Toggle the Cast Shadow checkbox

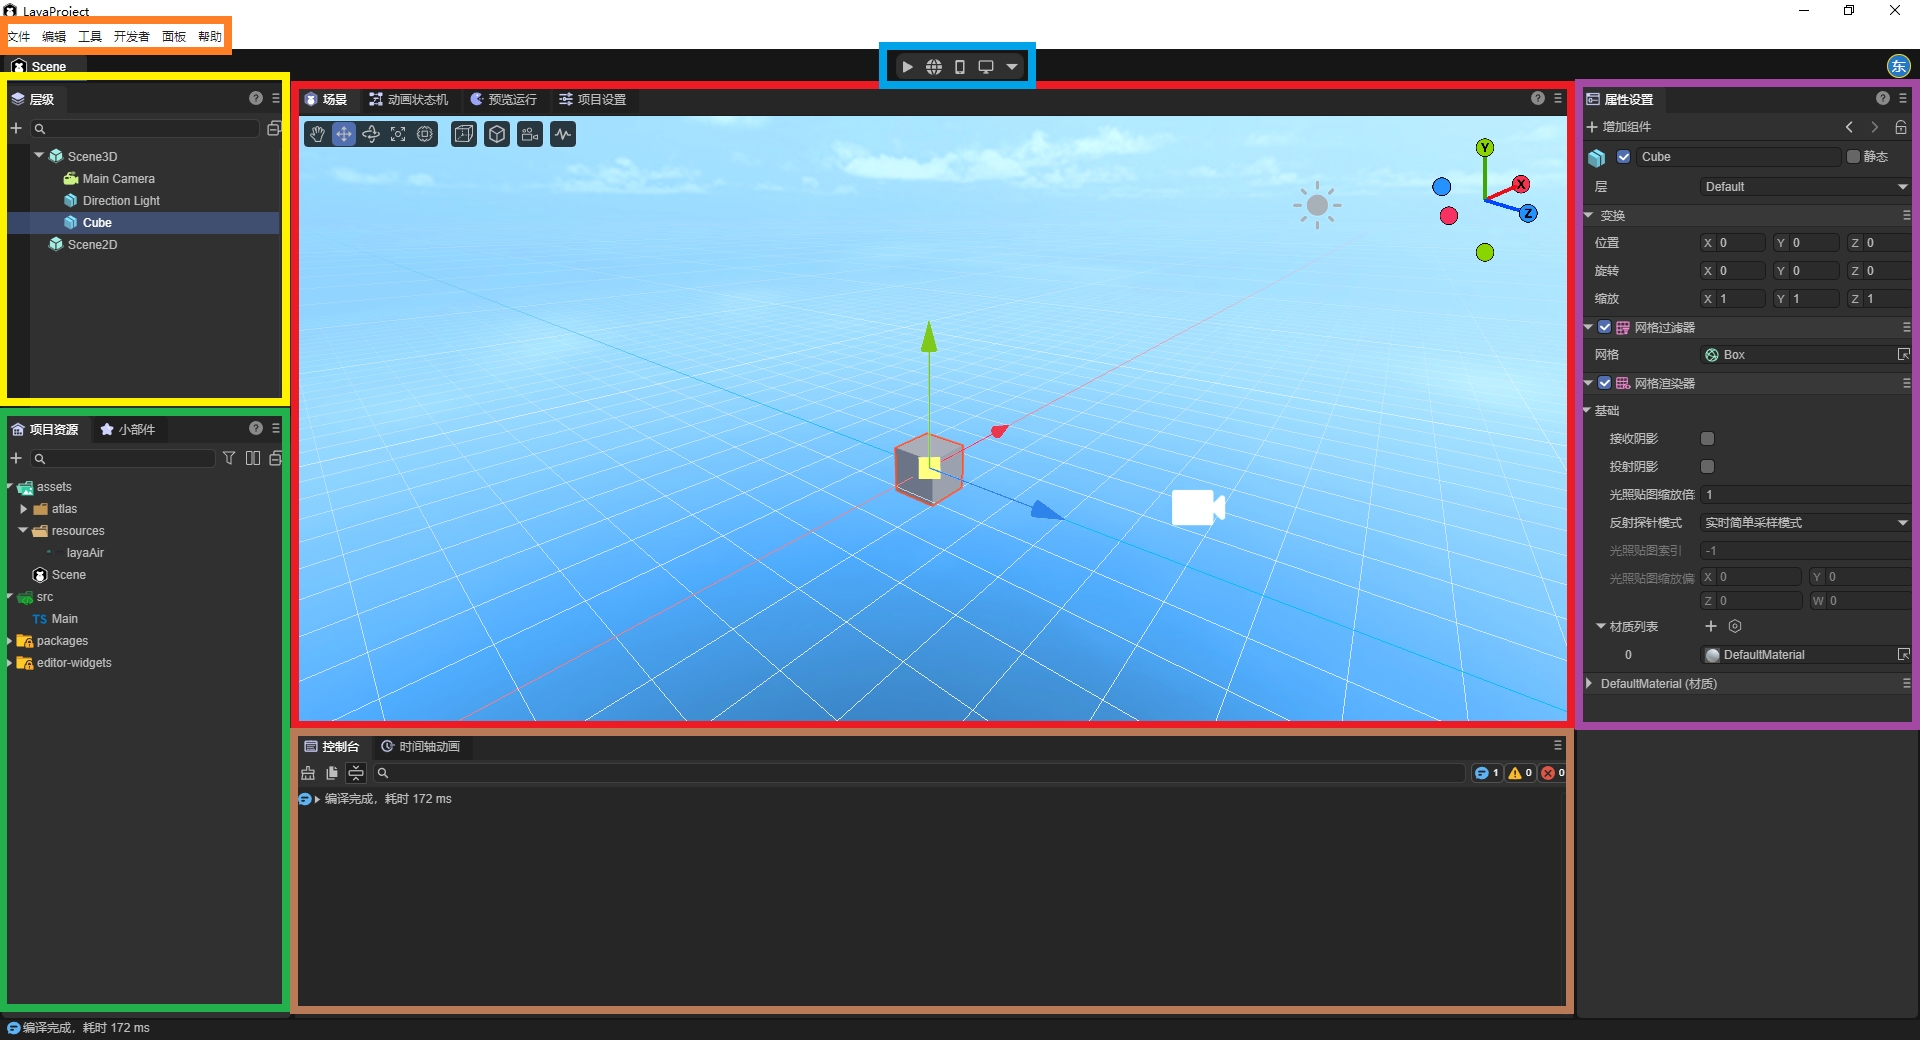(x=1708, y=467)
